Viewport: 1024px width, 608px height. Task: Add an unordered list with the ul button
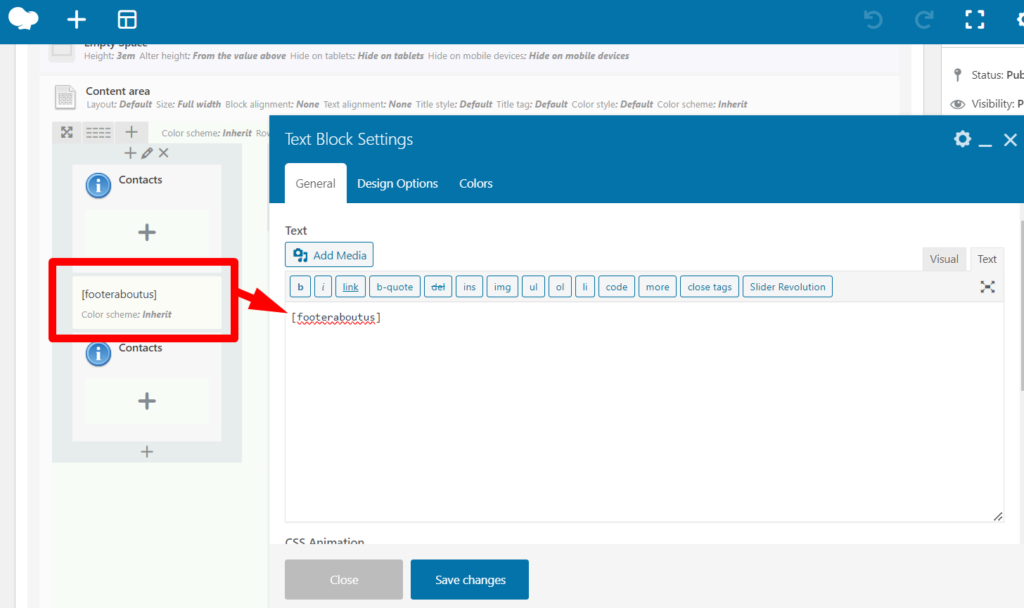[x=533, y=286]
